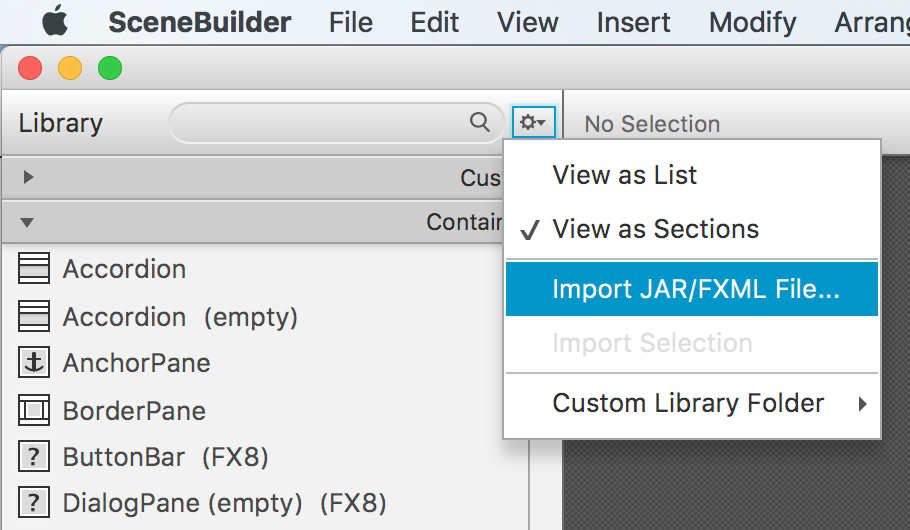
Task: Click the DialogPane (empty) question-mark icon
Action: pos(34,502)
